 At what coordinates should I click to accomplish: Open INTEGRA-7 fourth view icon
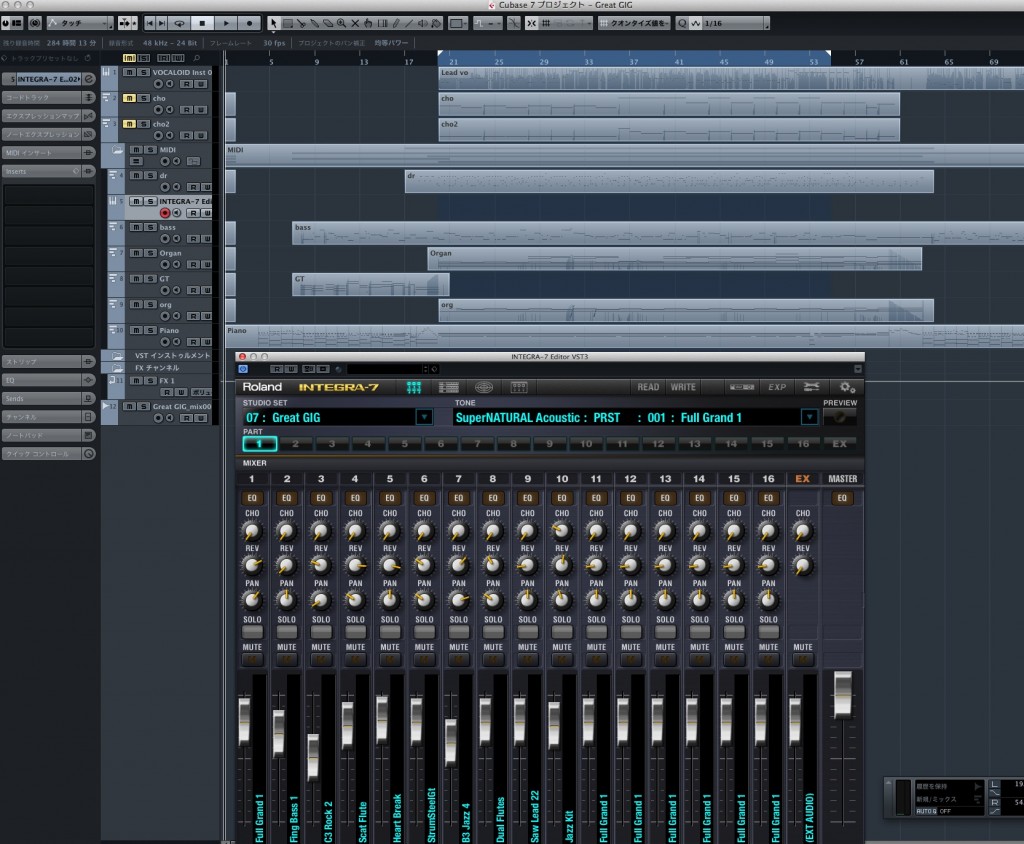[x=519, y=387]
